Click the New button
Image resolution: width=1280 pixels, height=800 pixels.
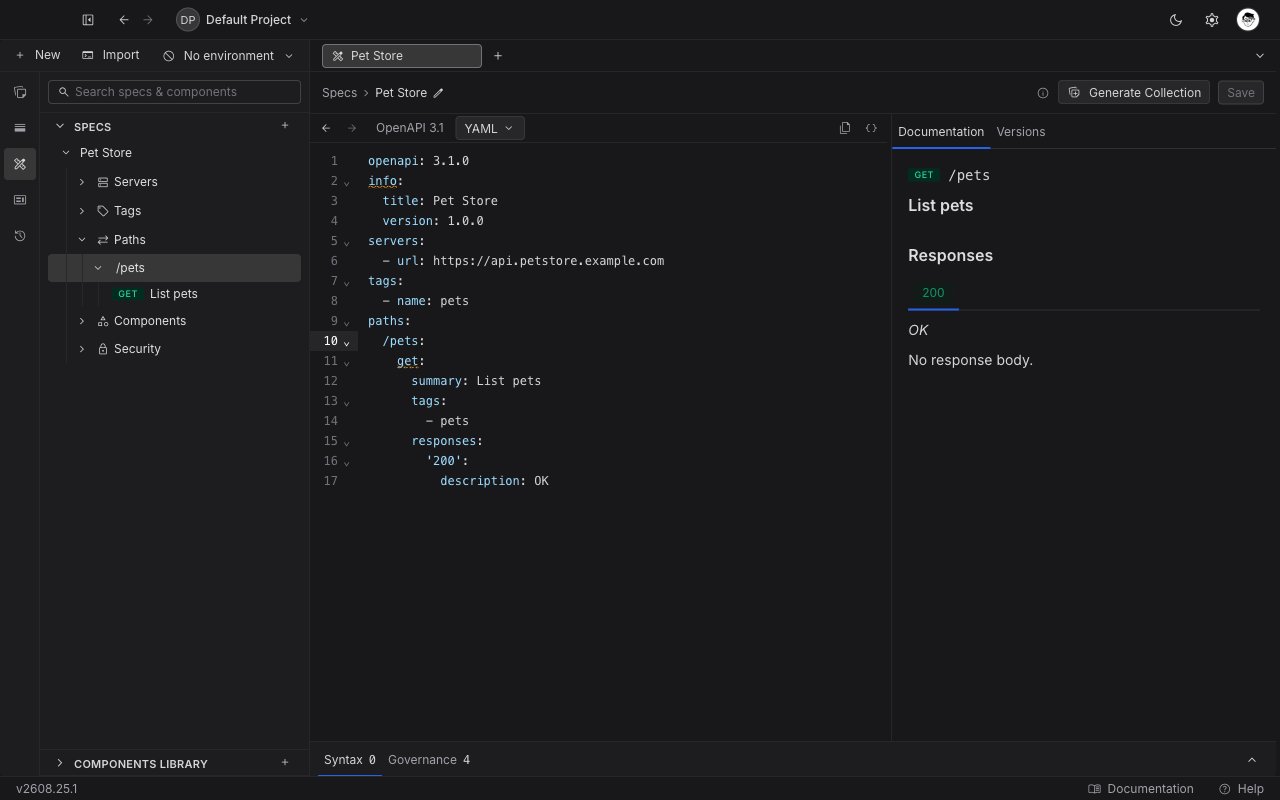(x=38, y=55)
